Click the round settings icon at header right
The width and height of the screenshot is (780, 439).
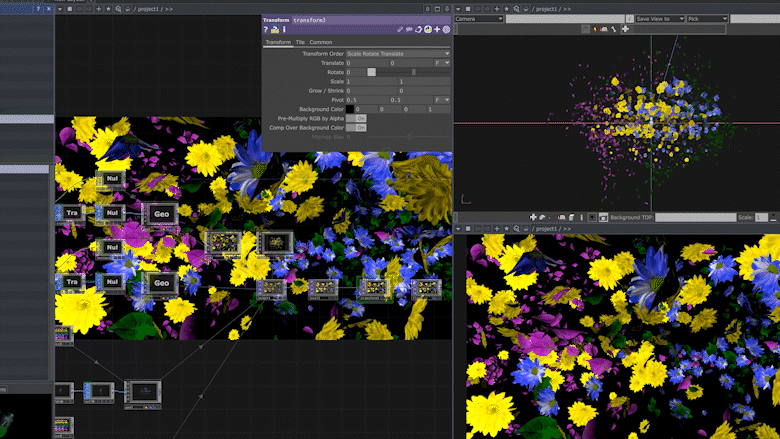point(446,29)
